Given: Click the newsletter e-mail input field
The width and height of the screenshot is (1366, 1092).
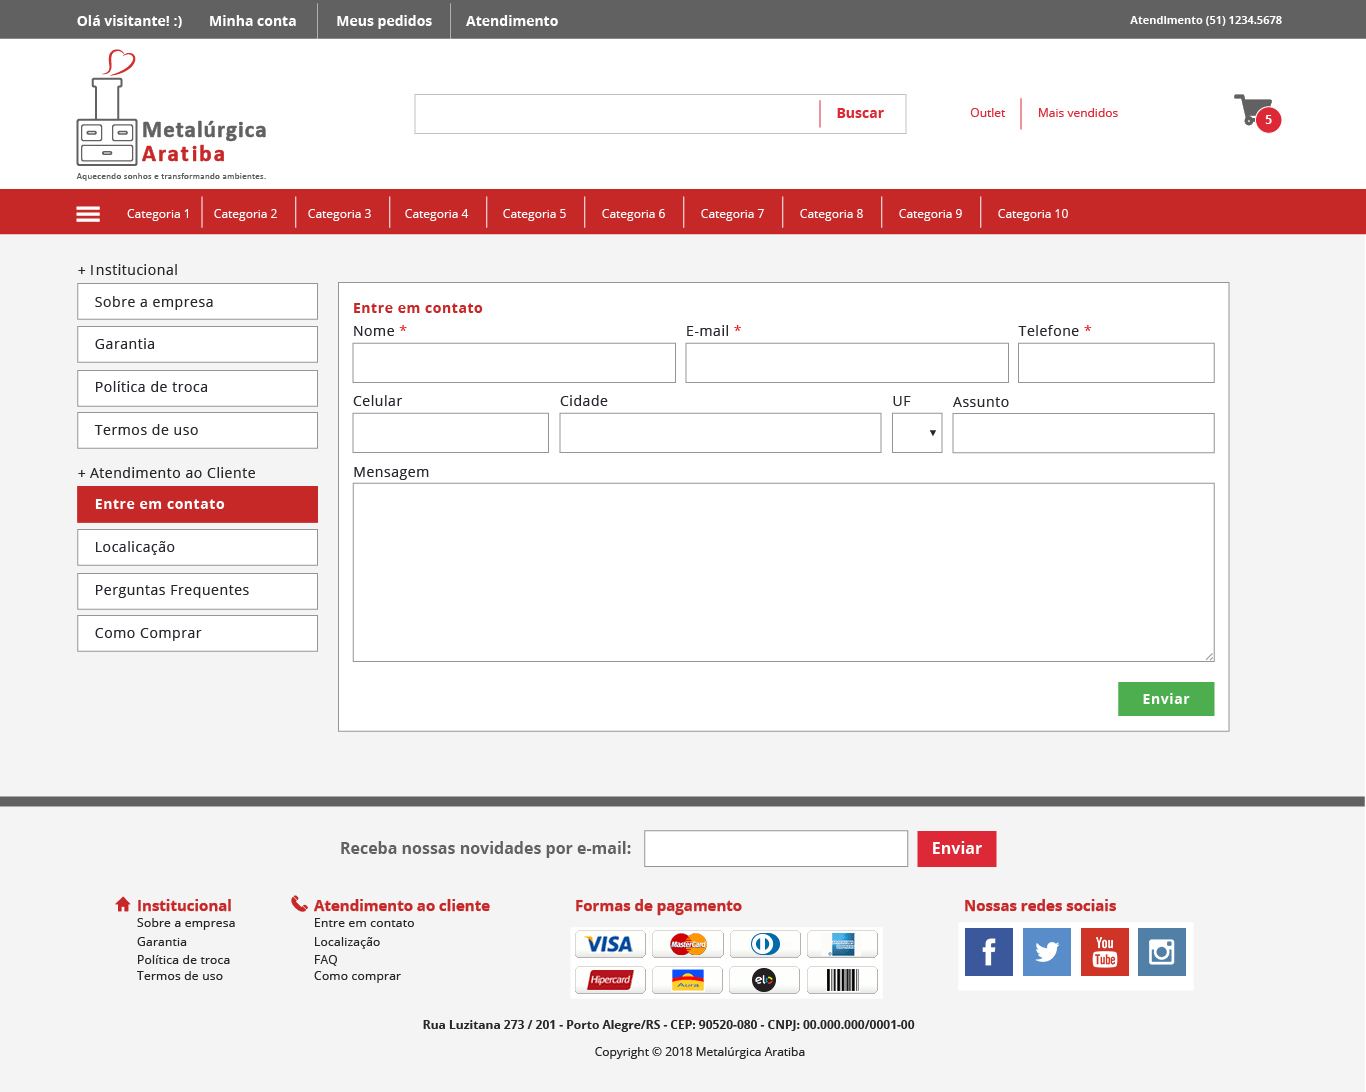Looking at the screenshot, I should coord(775,849).
